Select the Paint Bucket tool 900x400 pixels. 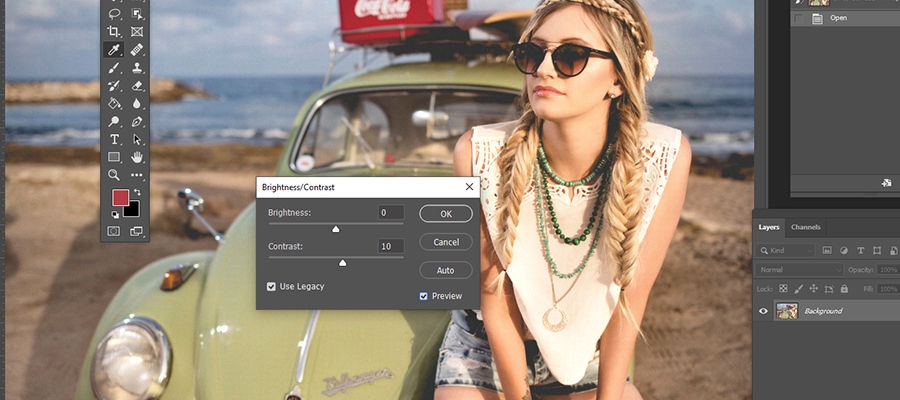click(x=114, y=103)
